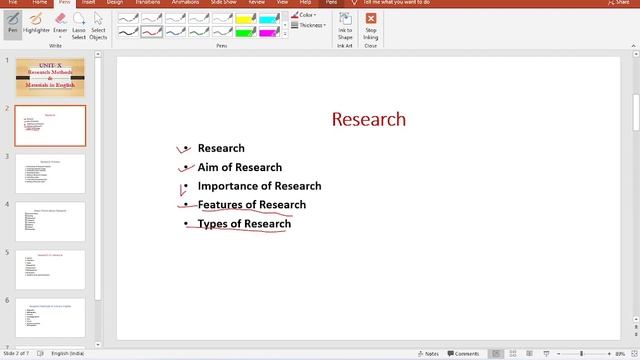Viewport: 640px width, 360px height.
Task: Toggle the Comments pane
Action: [463, 354]
